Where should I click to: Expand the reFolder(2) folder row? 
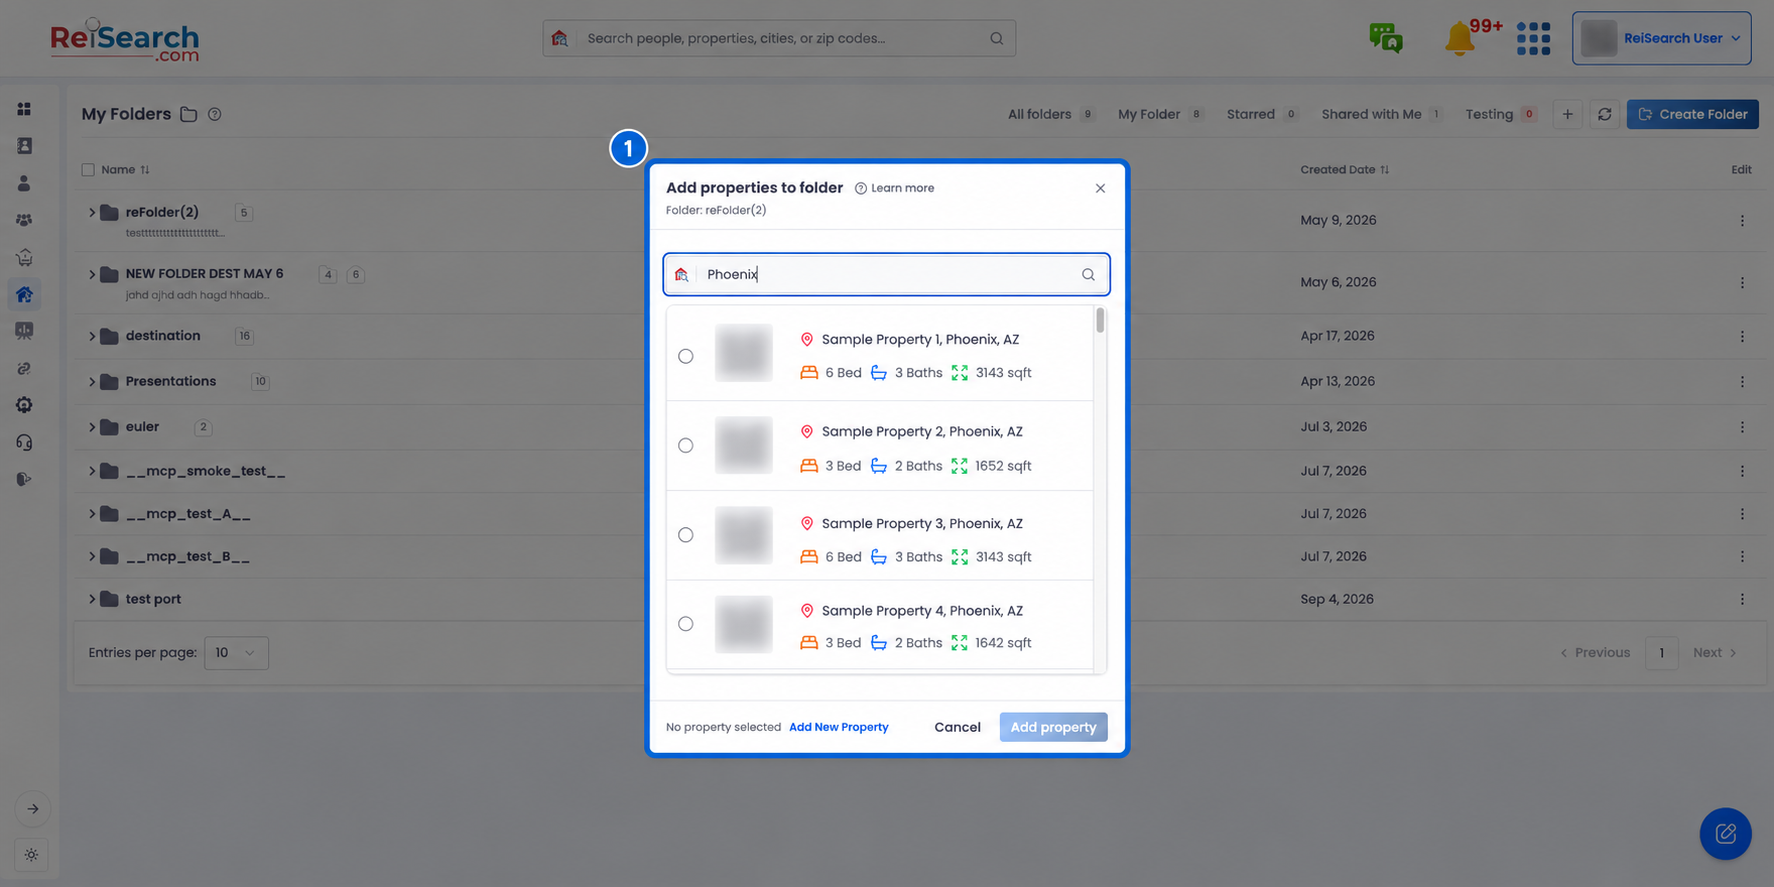tap(92, 212)
